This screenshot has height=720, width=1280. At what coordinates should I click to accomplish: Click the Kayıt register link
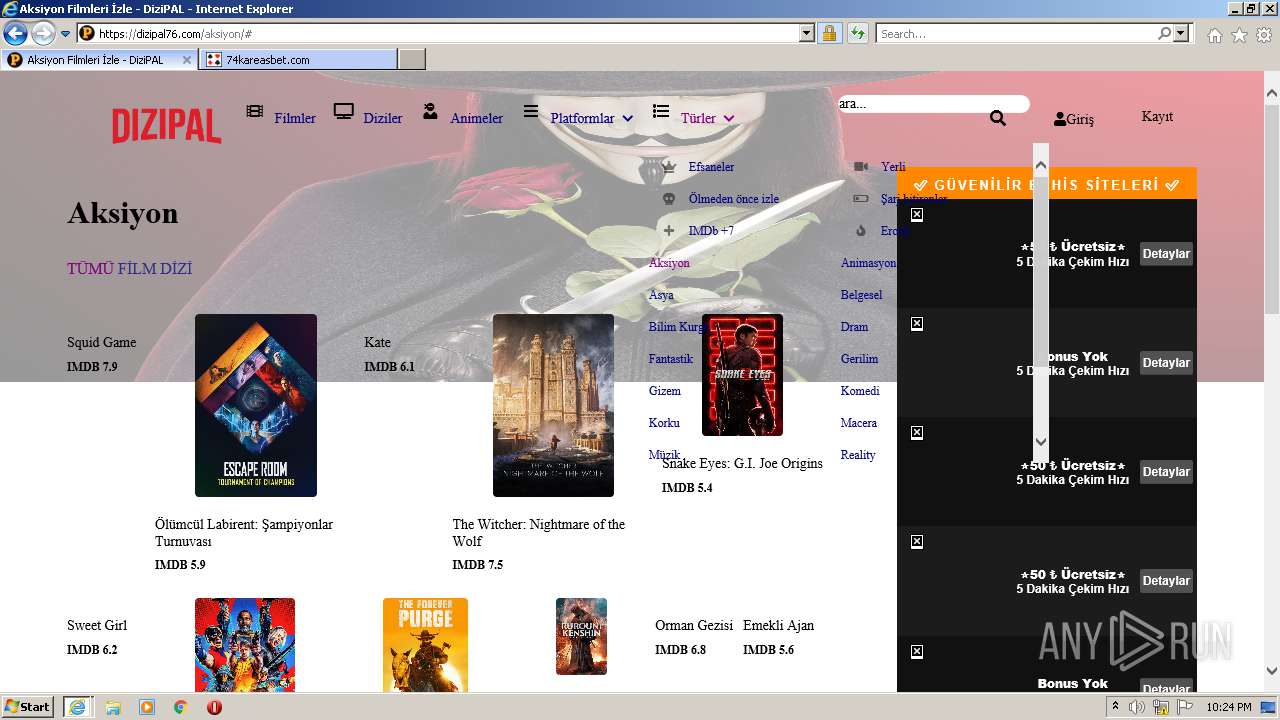coord(1157,117)
